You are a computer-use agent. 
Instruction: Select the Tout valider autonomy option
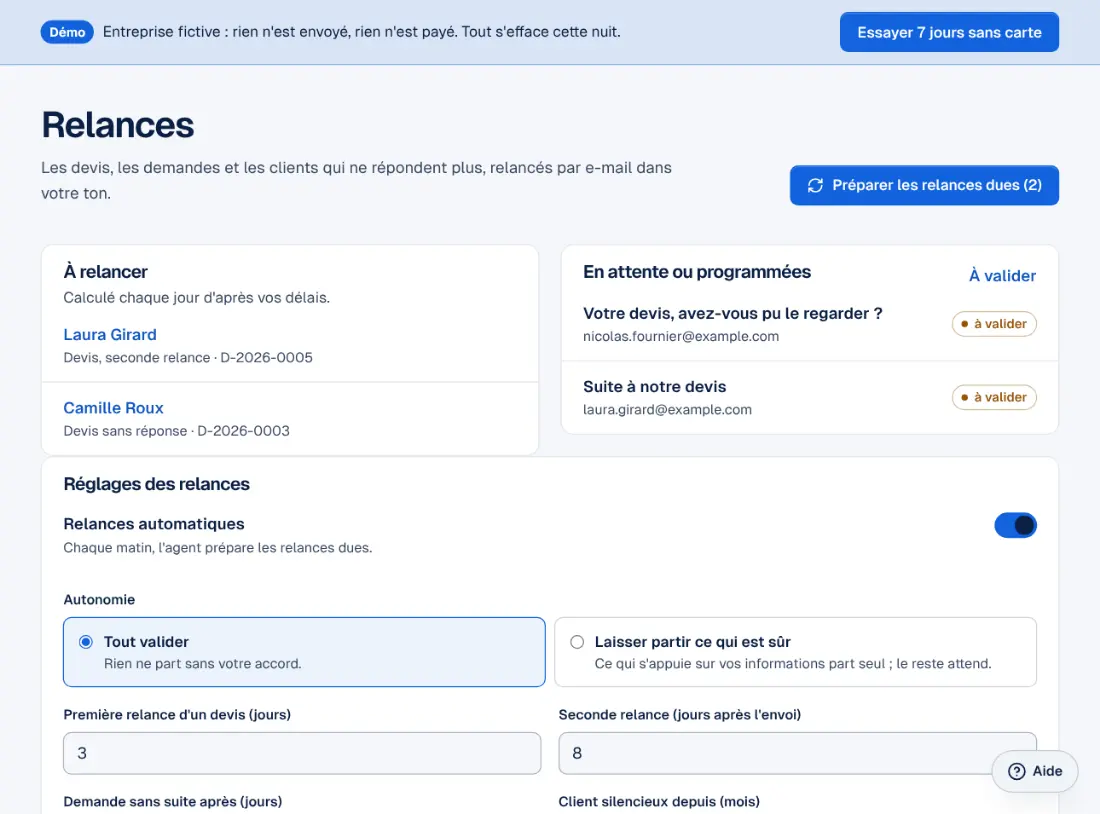point(304,652)
